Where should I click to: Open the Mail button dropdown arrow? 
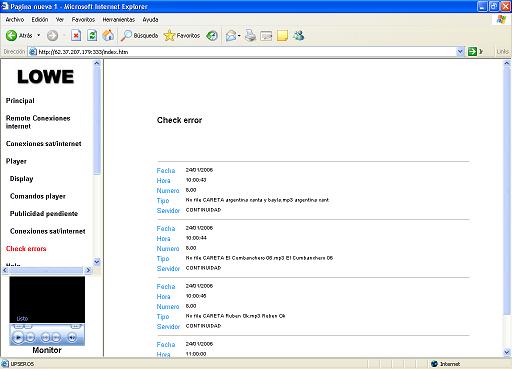click(x=239, y=36)
